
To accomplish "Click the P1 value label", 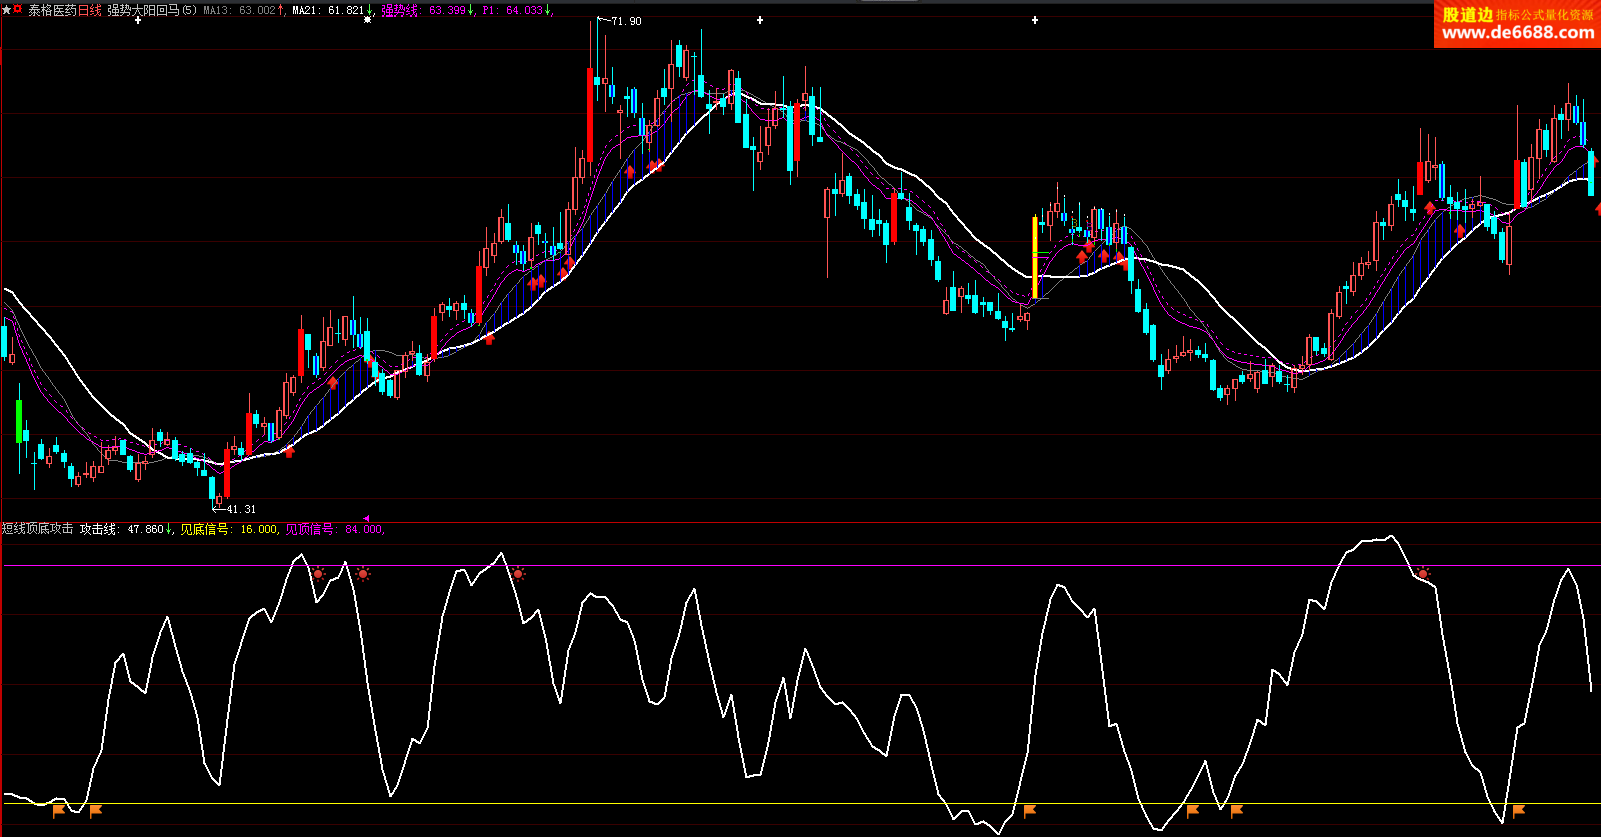I will (x=513, y=10).
